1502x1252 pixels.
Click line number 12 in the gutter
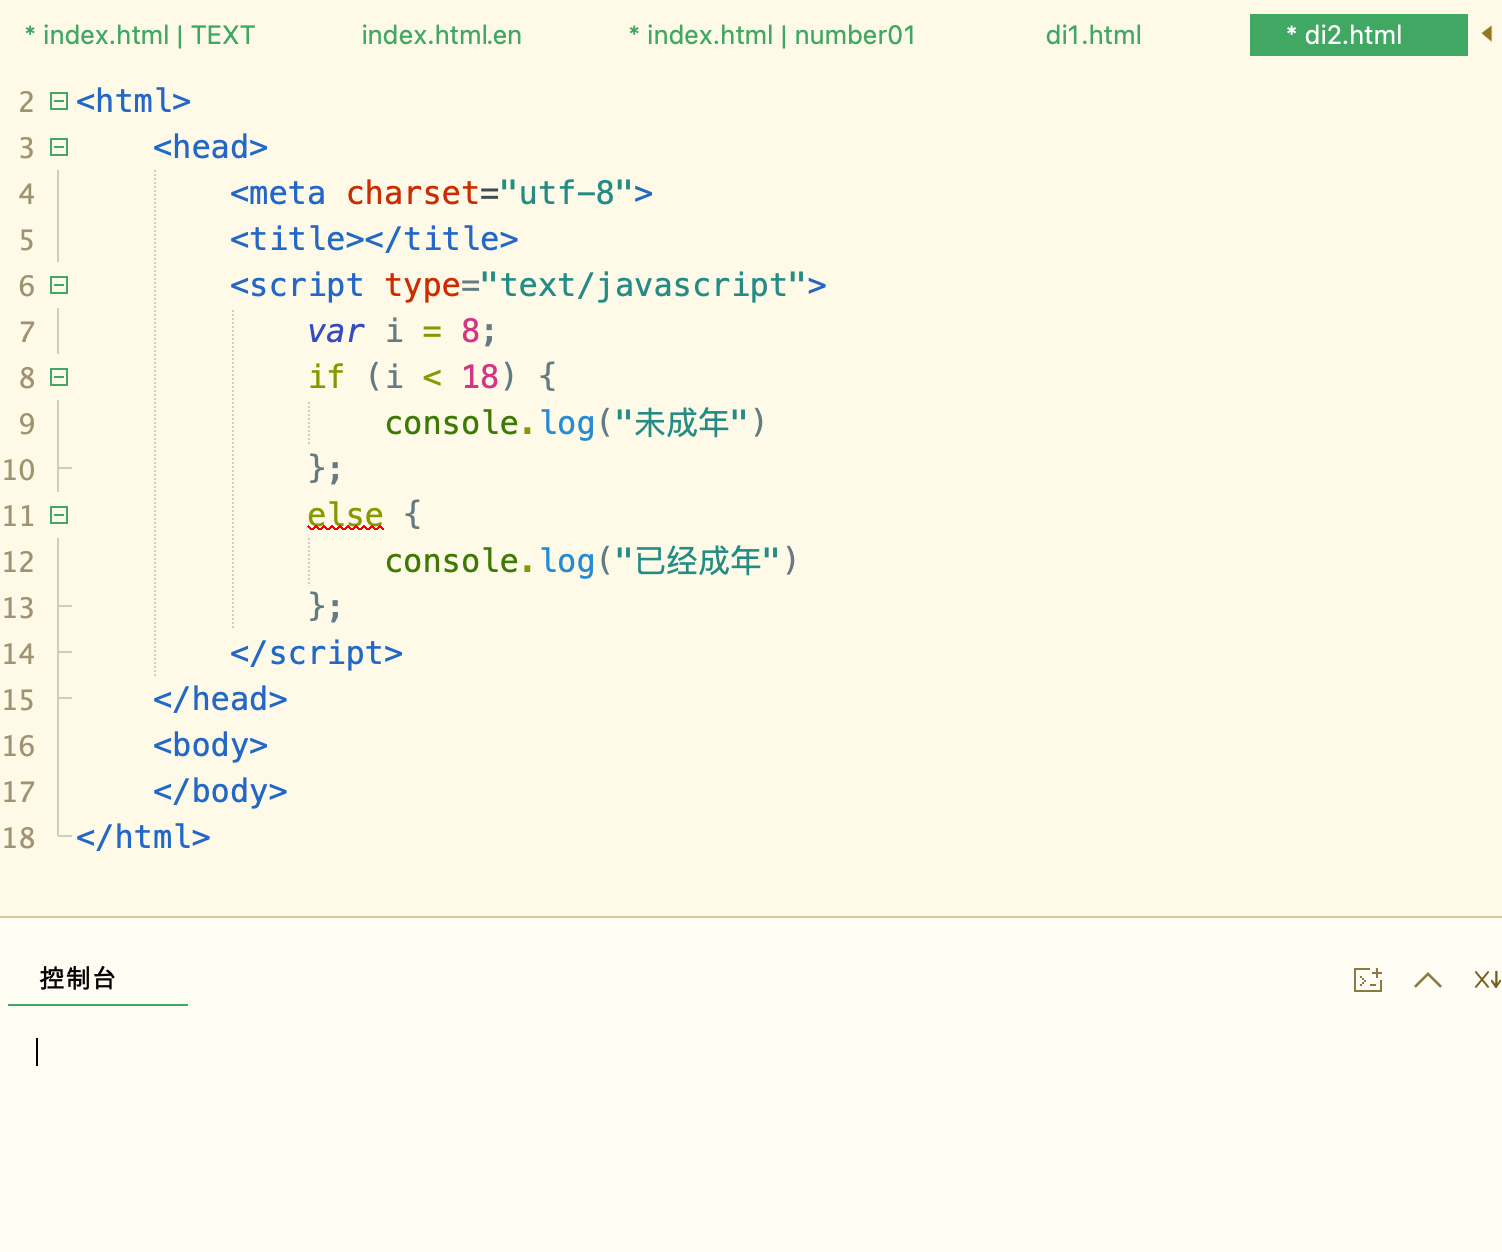point(19,562)
